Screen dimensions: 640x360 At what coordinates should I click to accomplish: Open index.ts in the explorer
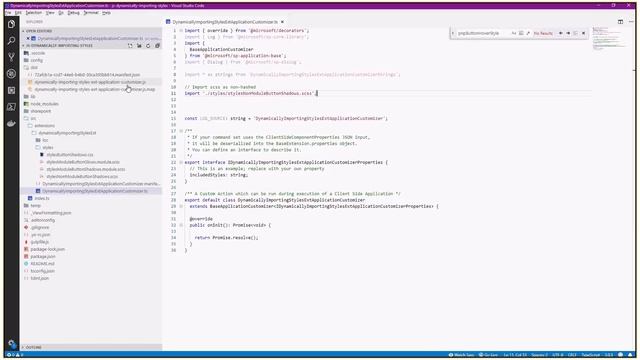tap(92, 198)
